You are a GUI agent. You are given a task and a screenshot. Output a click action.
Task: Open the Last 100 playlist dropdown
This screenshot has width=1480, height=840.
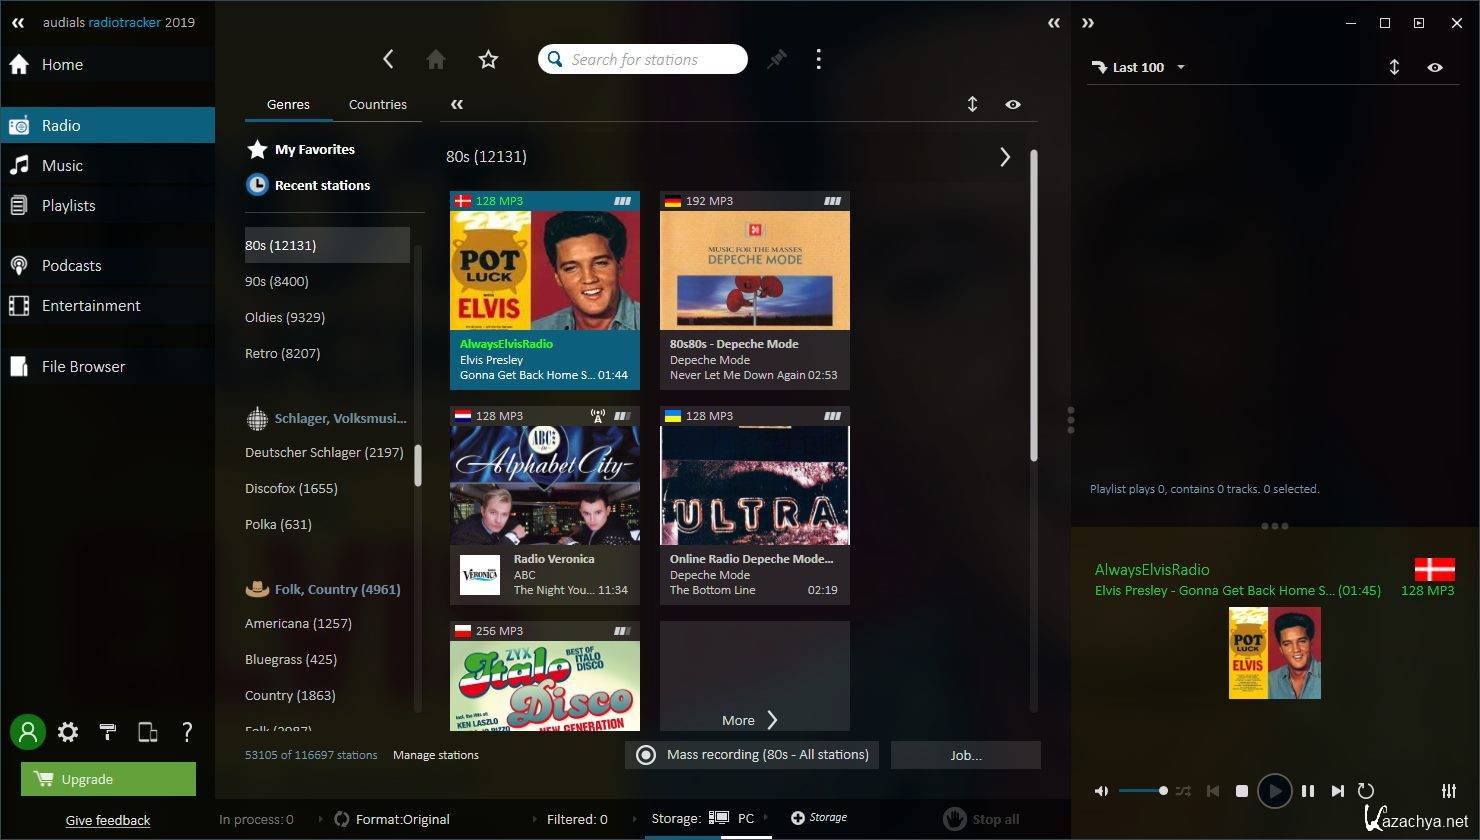1140,67
